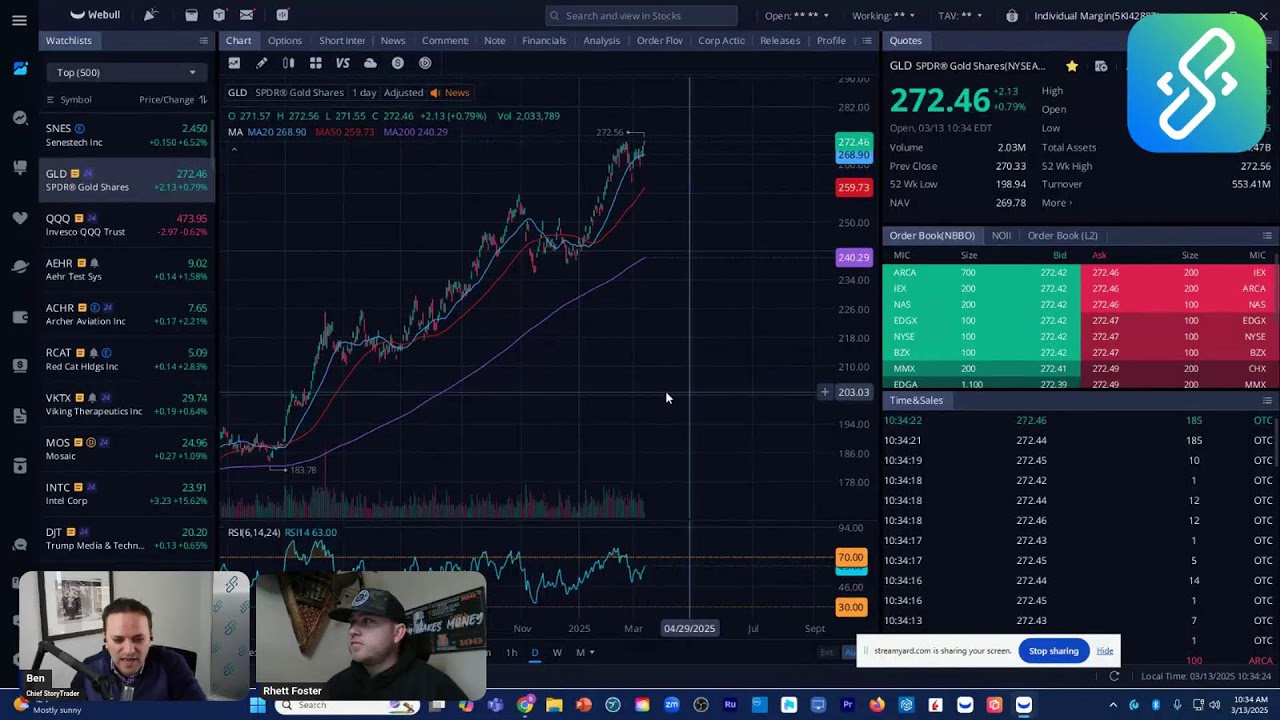Open the candlestick style selector icon
The width and height of the screenshot is (1280, 720).
[288, 63]
